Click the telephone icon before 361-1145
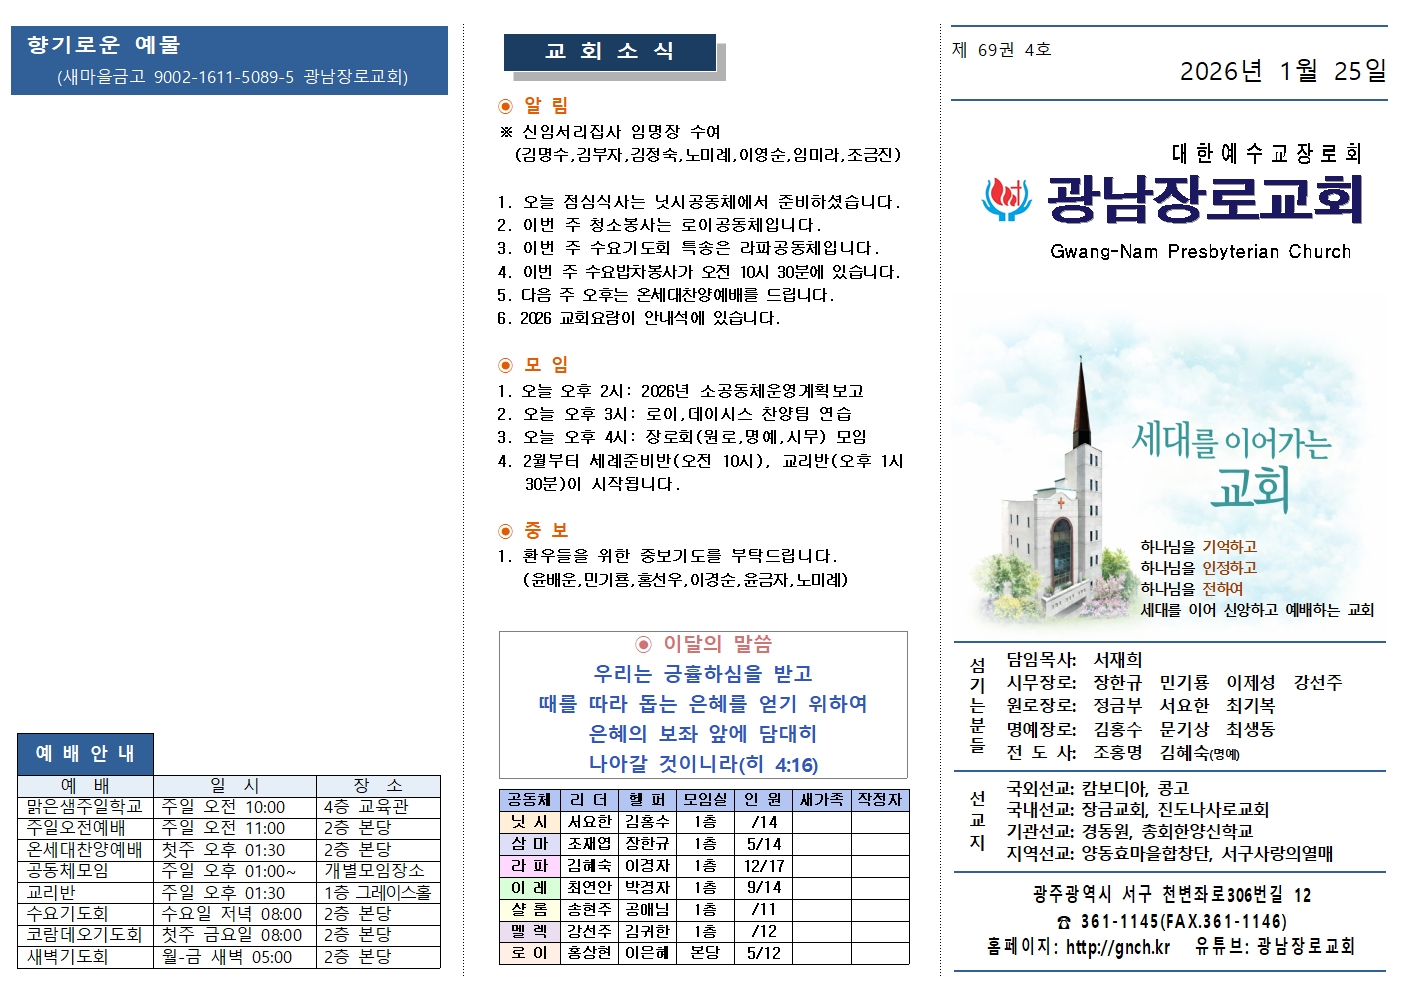 1064,923
